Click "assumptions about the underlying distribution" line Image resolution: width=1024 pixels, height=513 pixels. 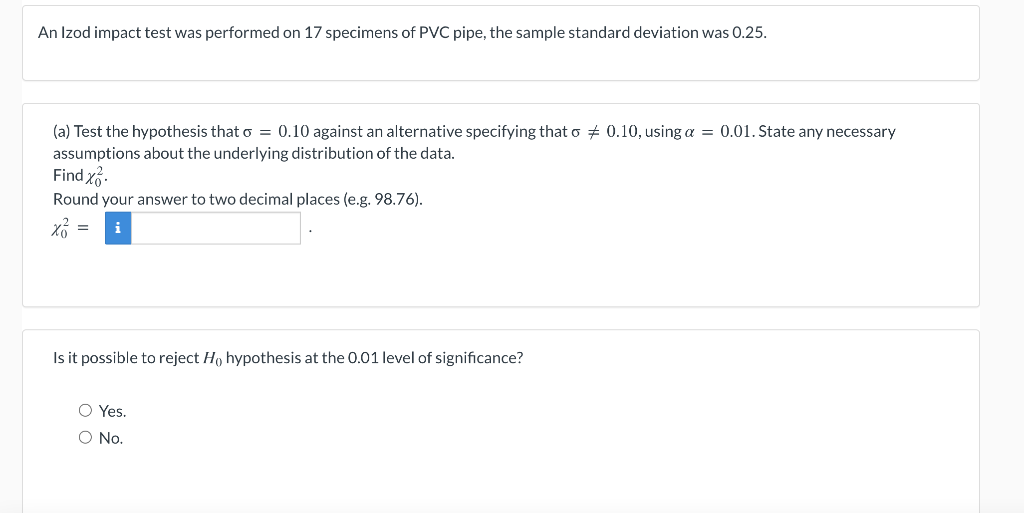click(253, 154)
